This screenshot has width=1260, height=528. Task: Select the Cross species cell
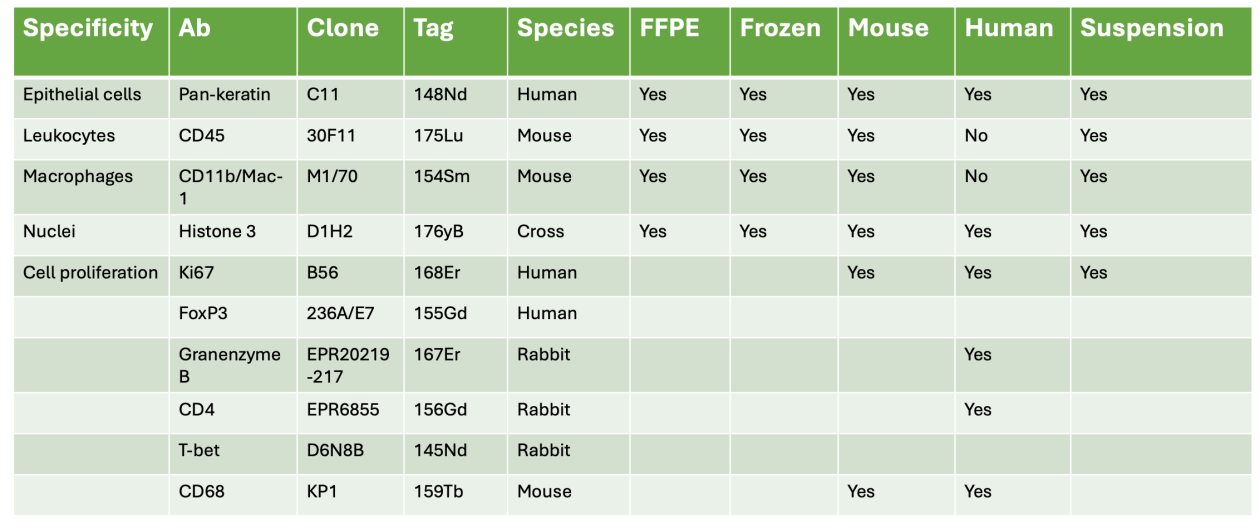(x=540, y=232)
